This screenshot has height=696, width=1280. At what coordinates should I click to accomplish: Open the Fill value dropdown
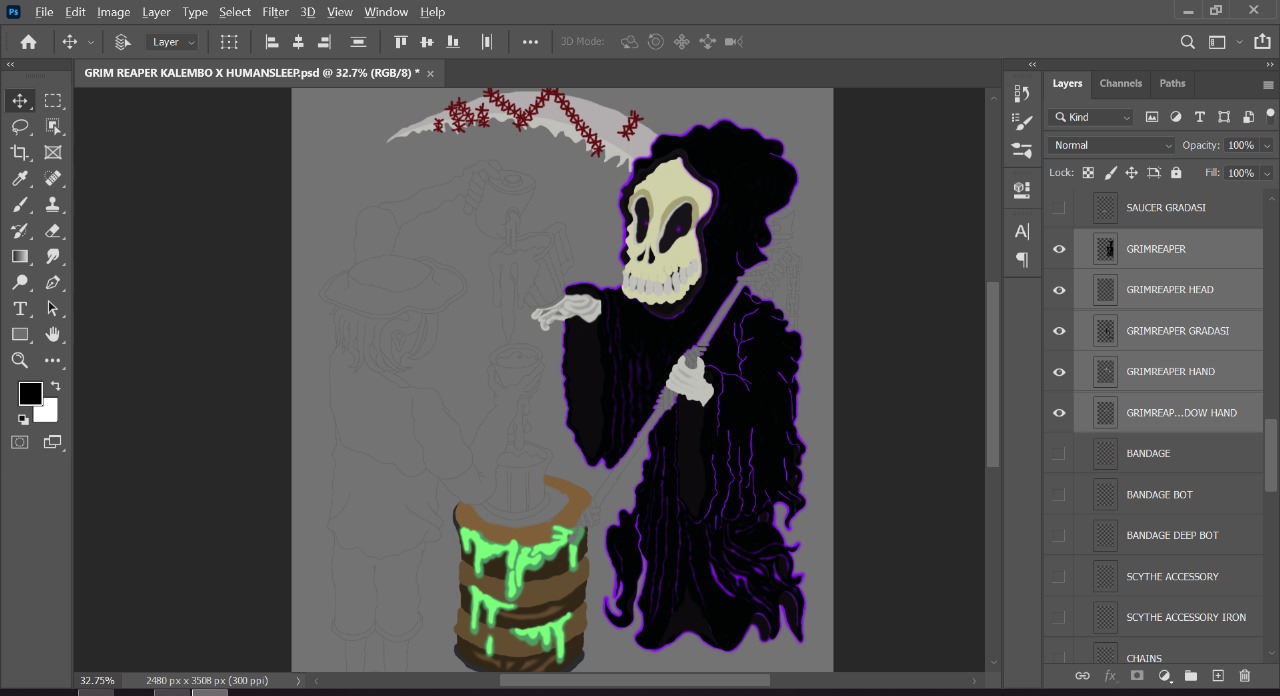1267,173
